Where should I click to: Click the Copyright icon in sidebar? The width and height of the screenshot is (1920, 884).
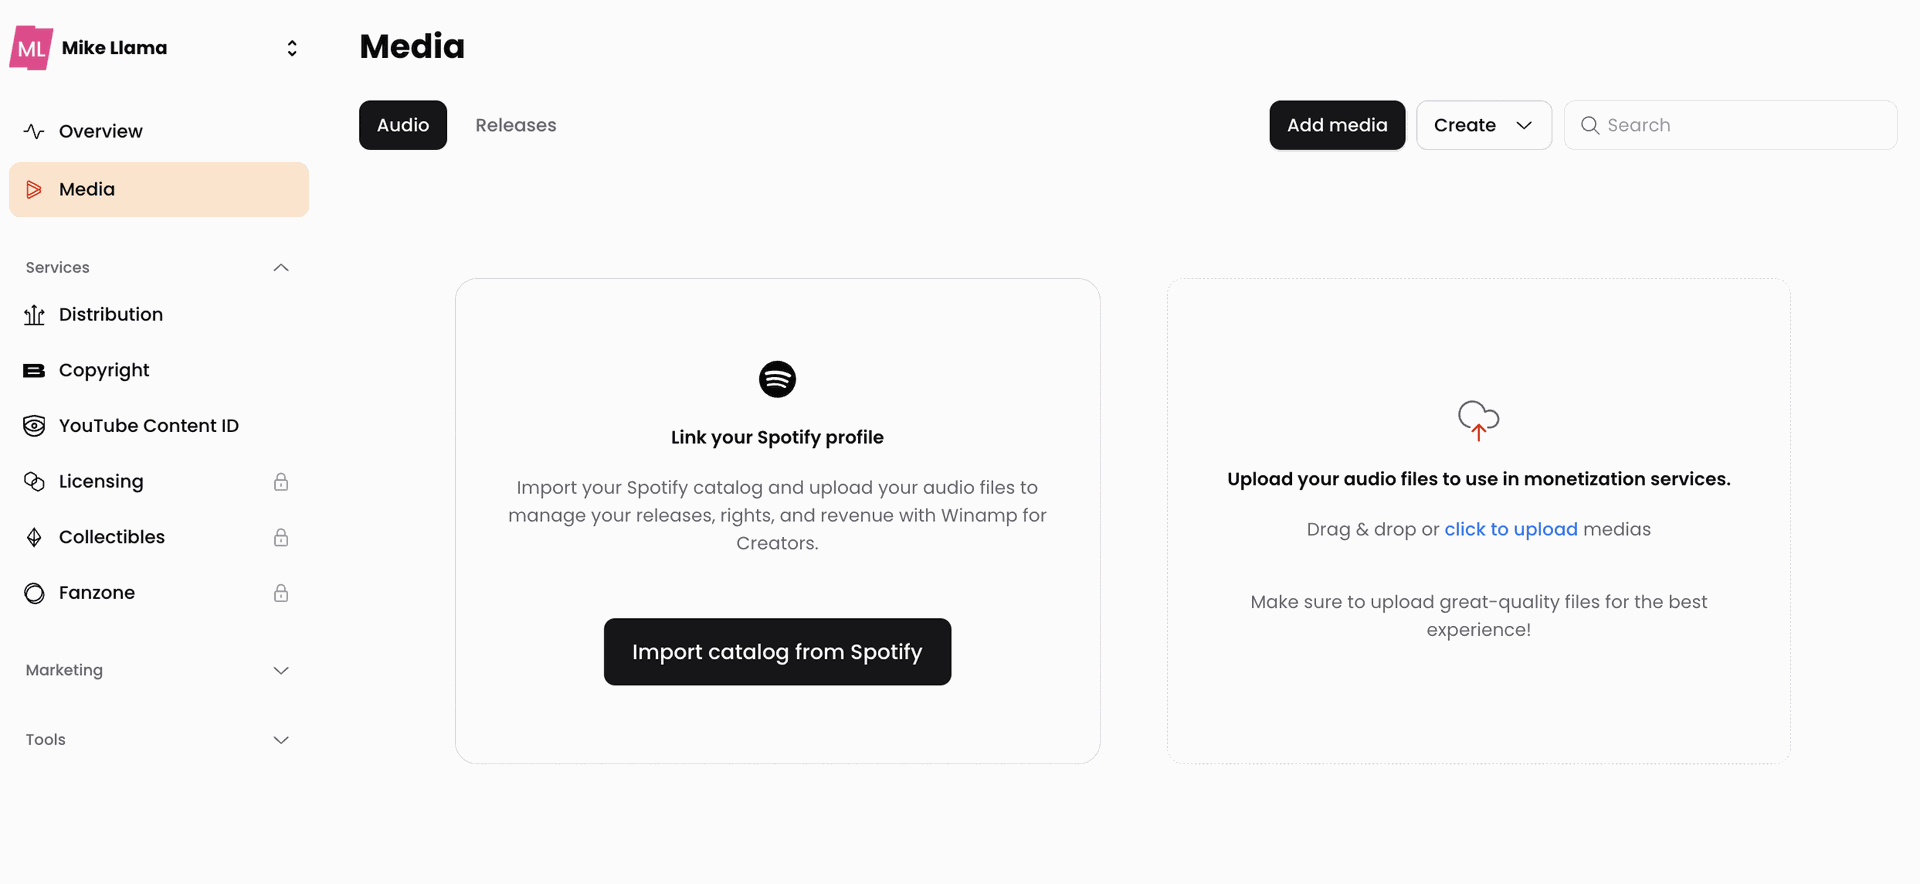34,371
